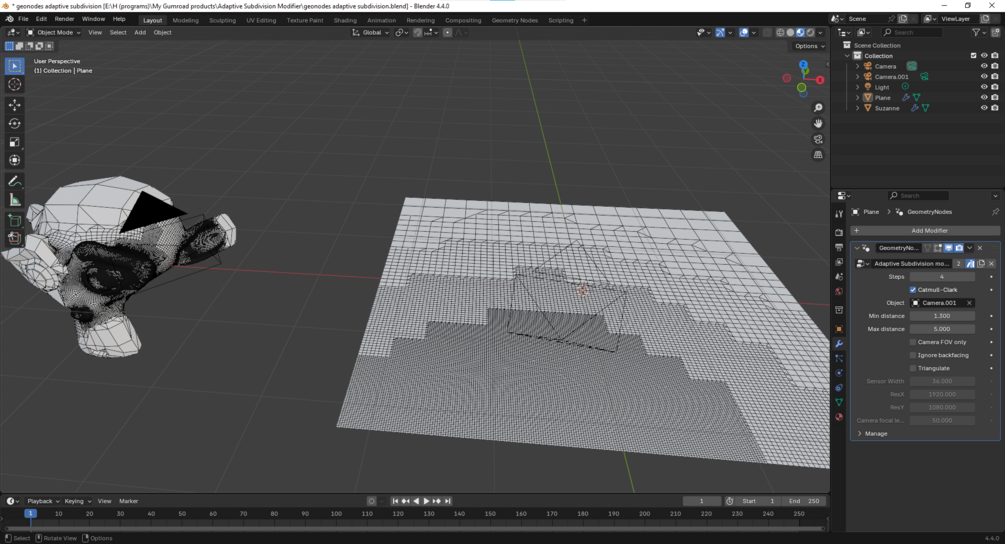Collapse the GeometryNodes modifier panel

[x=857, y=248]
